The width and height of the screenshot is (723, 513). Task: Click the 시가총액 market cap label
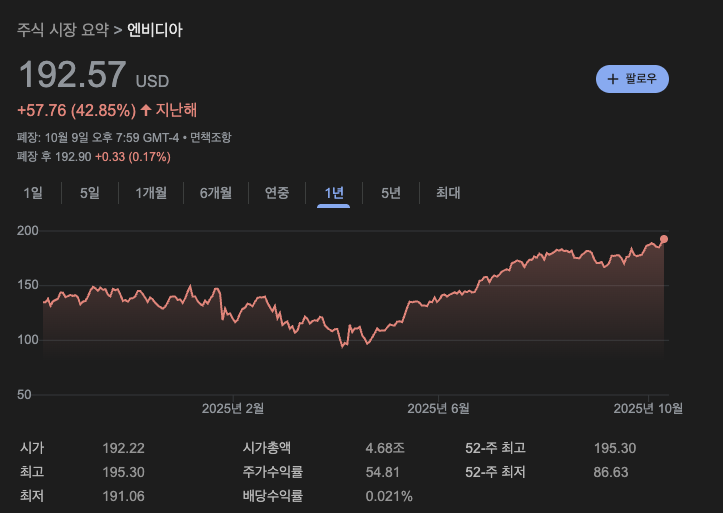273,448
